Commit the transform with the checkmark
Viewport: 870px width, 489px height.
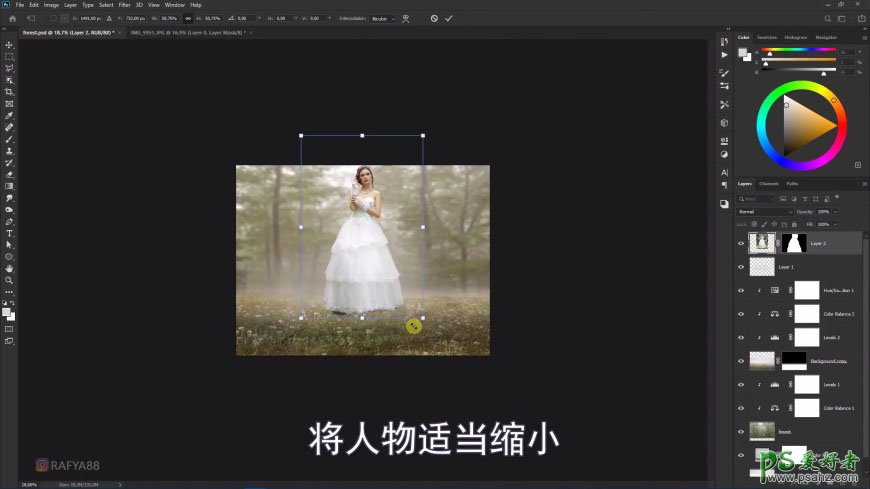pos(449,18)
